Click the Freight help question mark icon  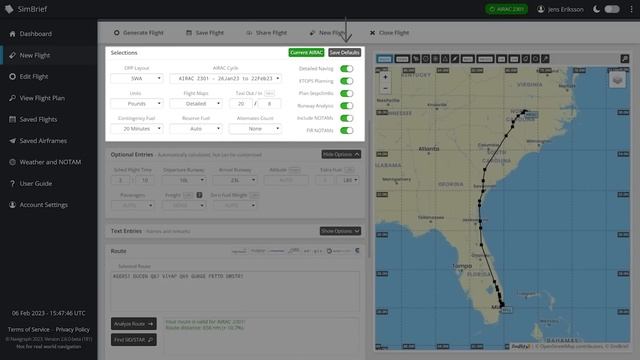[199, 195]
